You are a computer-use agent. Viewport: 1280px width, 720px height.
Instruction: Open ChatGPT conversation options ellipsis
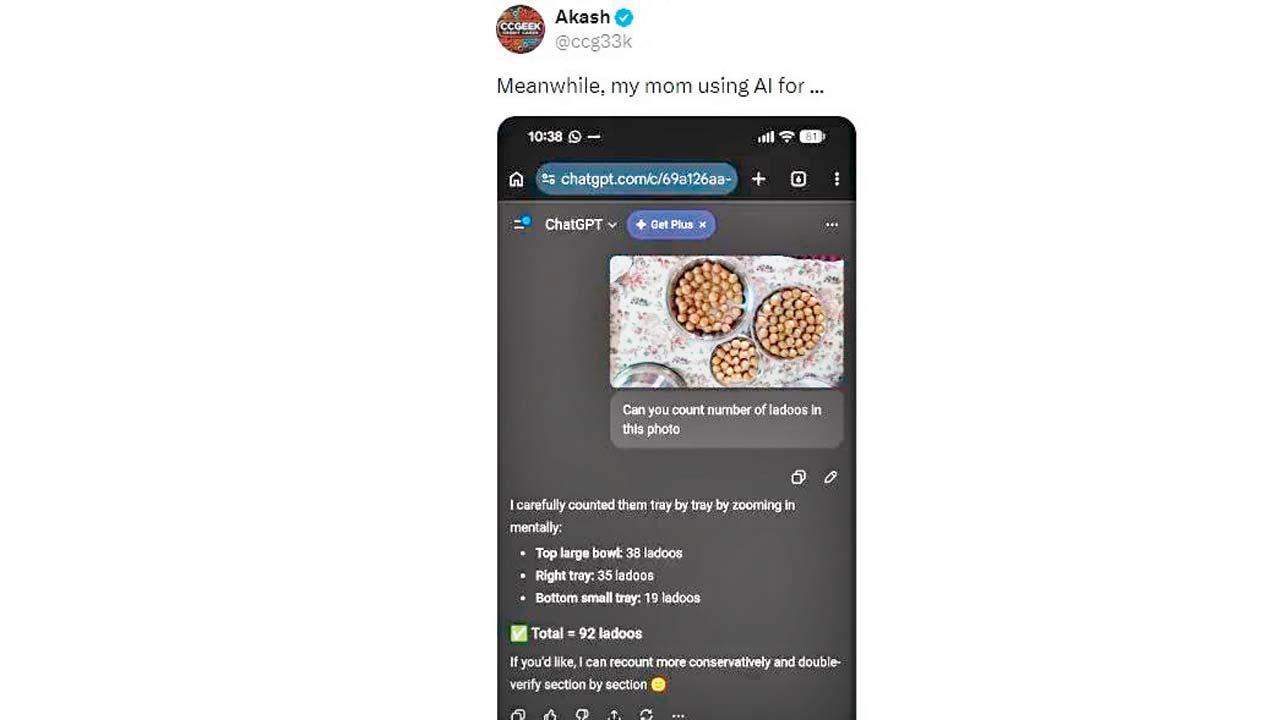[831, 225]
